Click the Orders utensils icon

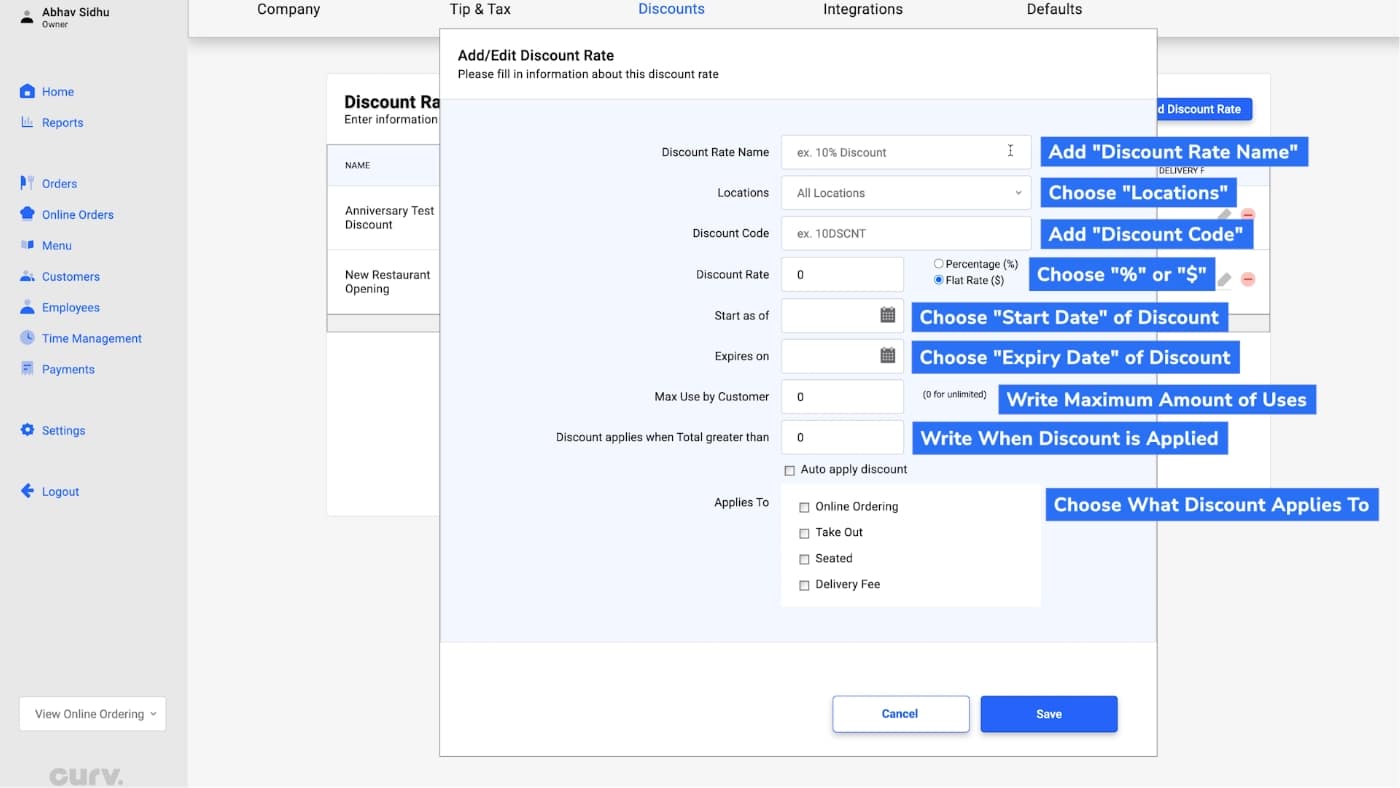(x=28, y=183)
